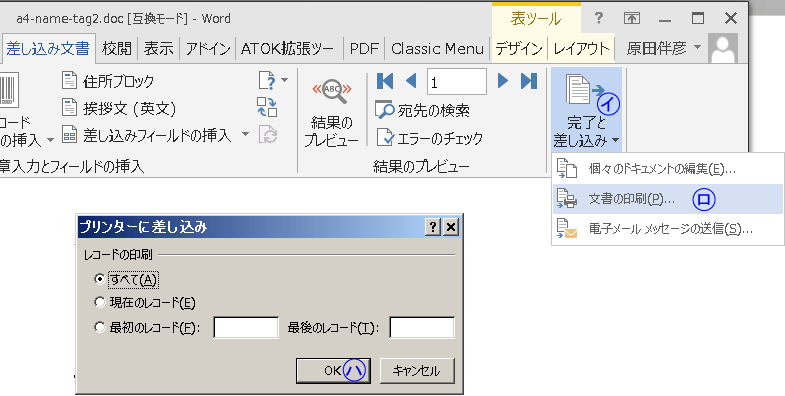Click Check for Errors (エラーのチェック)
This screenshot has height=396, width=785.
point(430,138)
